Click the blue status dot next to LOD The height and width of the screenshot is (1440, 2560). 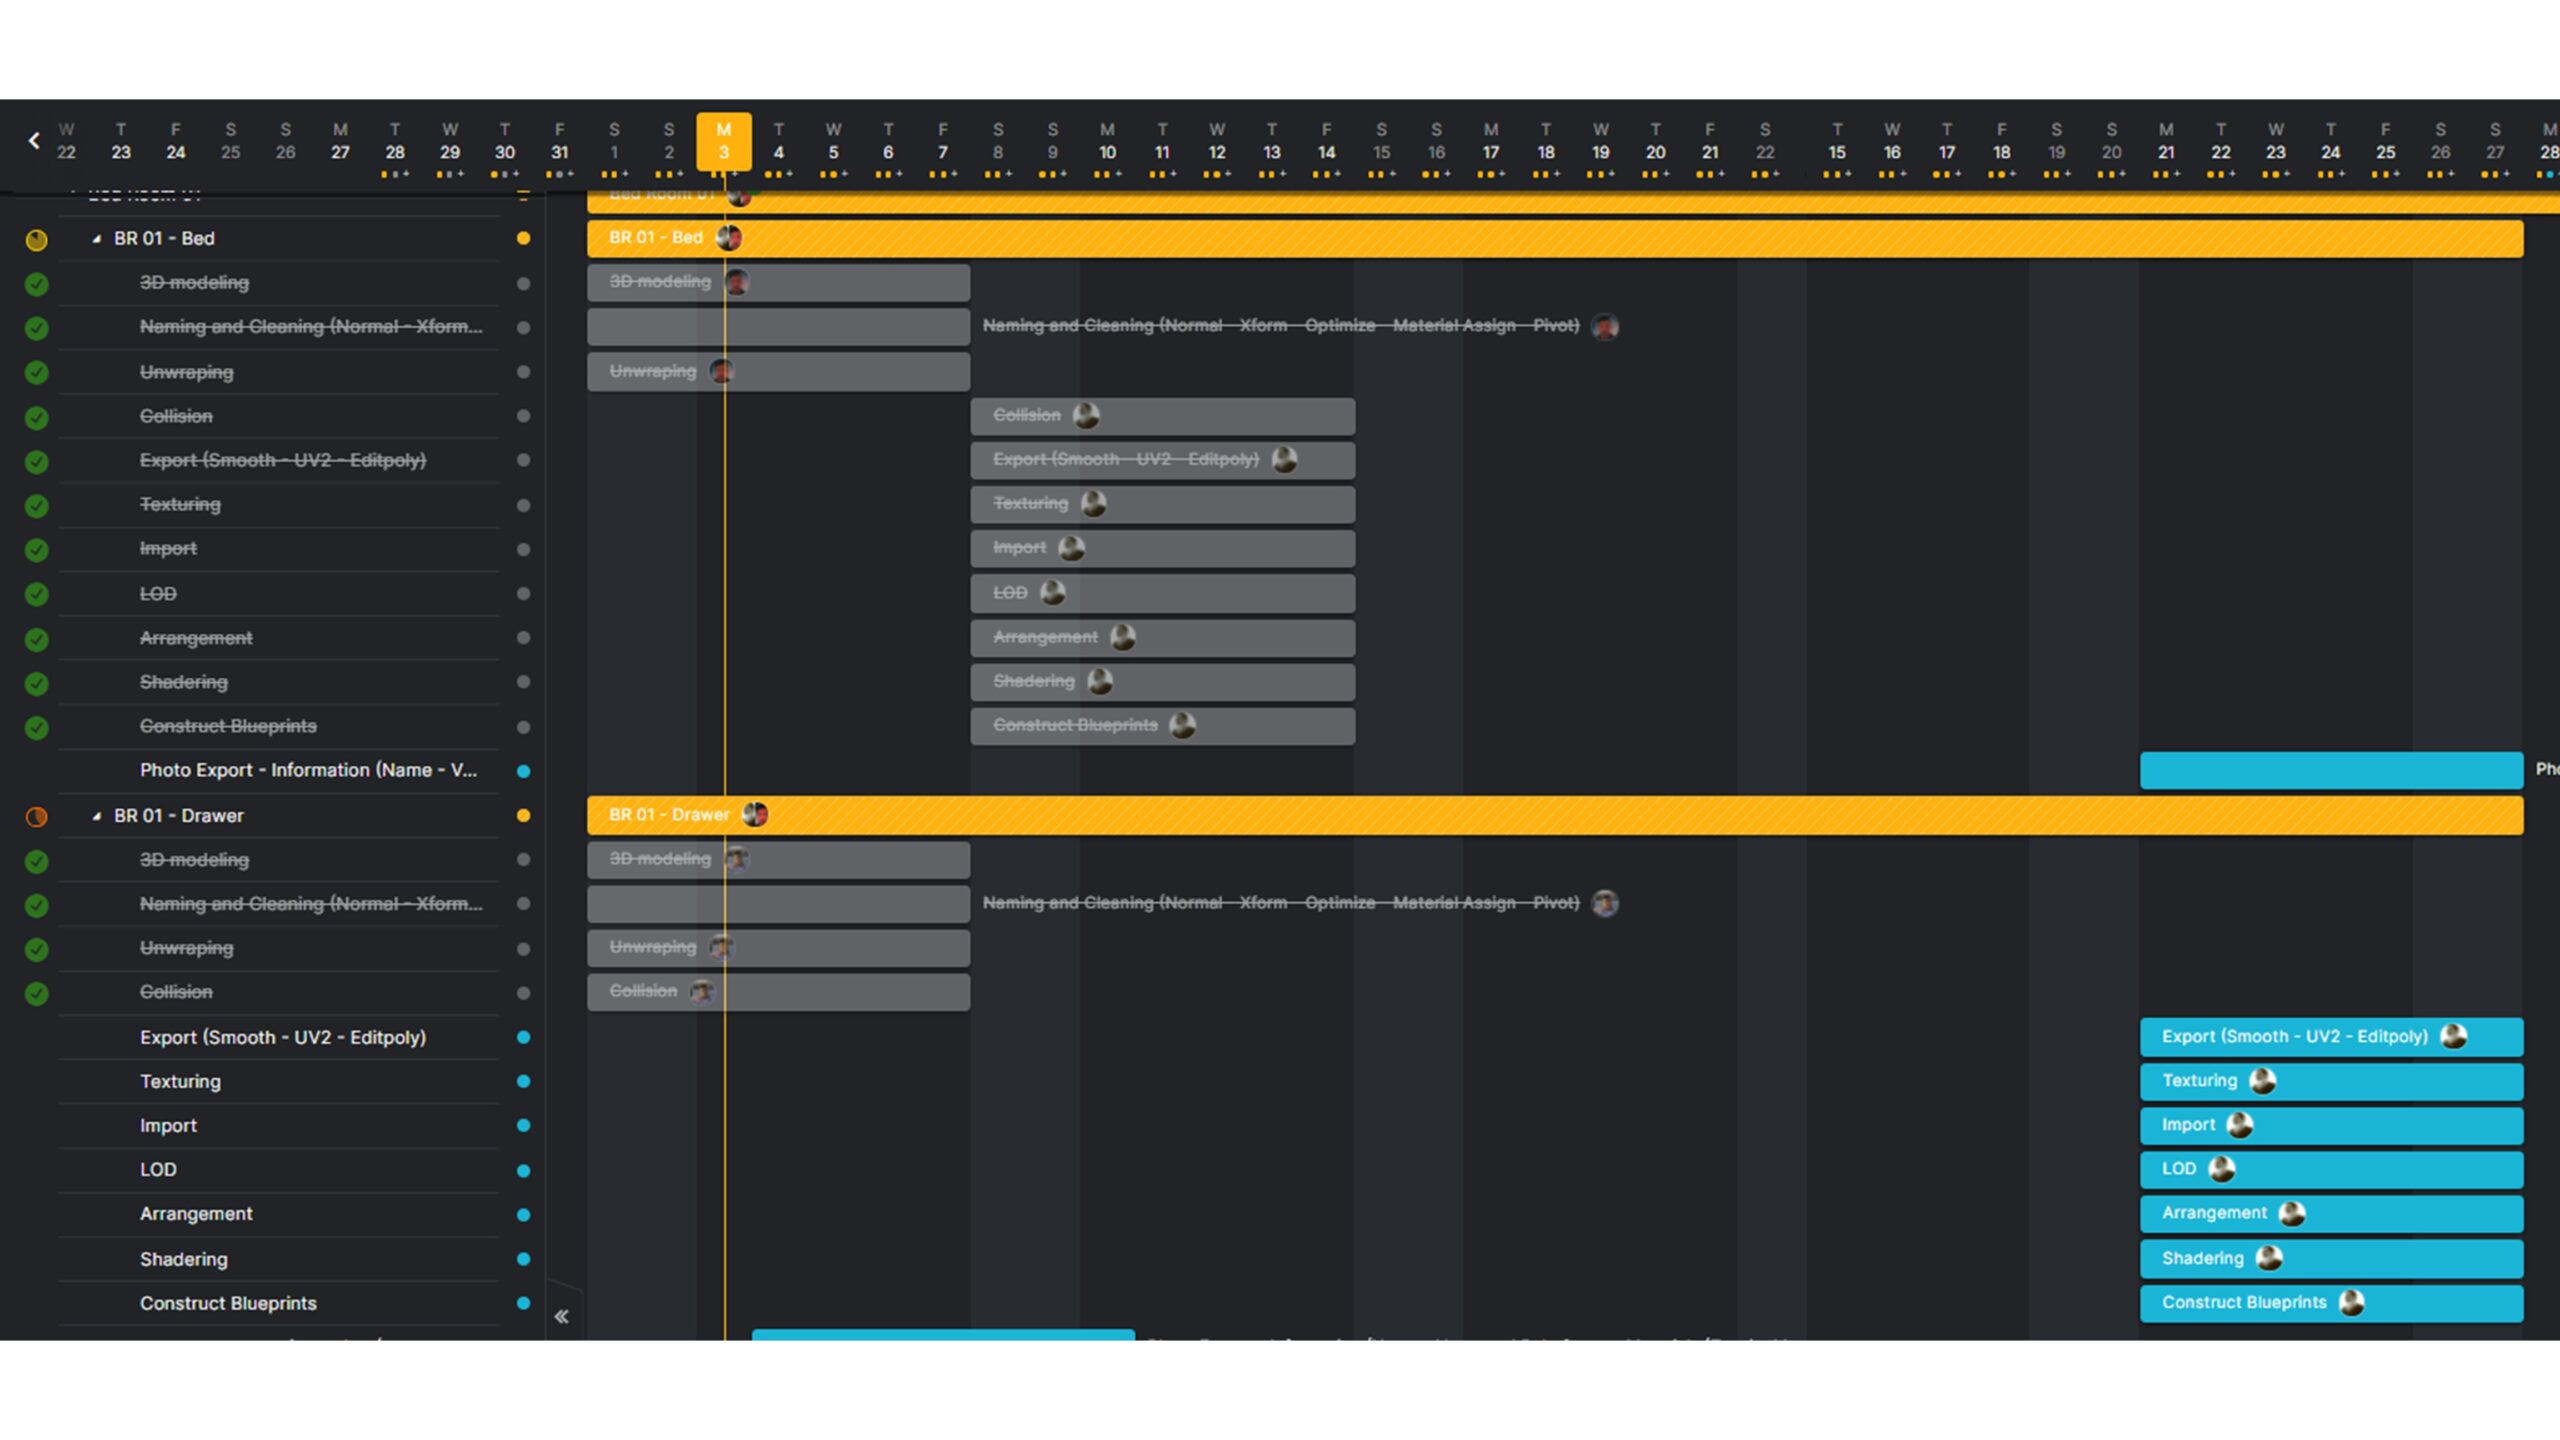[523, 1170]
